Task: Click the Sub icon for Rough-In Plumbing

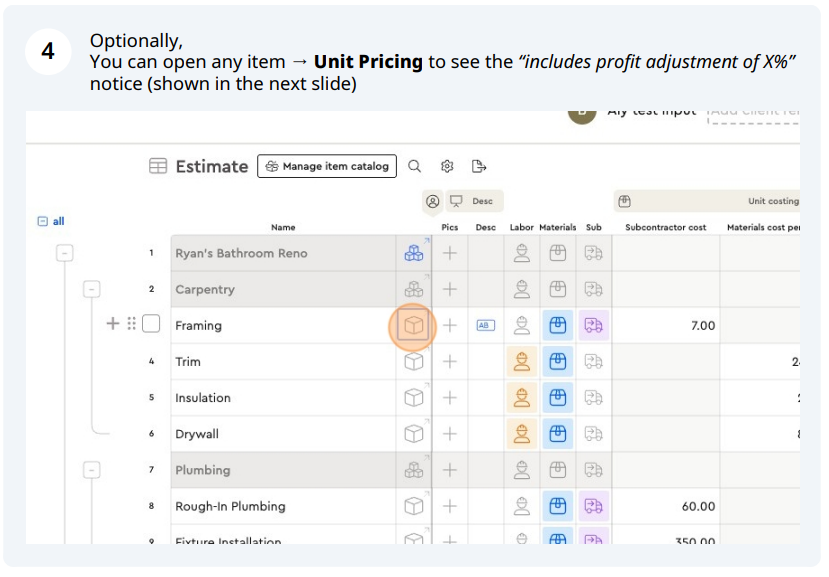Action: tap(593, 506)
